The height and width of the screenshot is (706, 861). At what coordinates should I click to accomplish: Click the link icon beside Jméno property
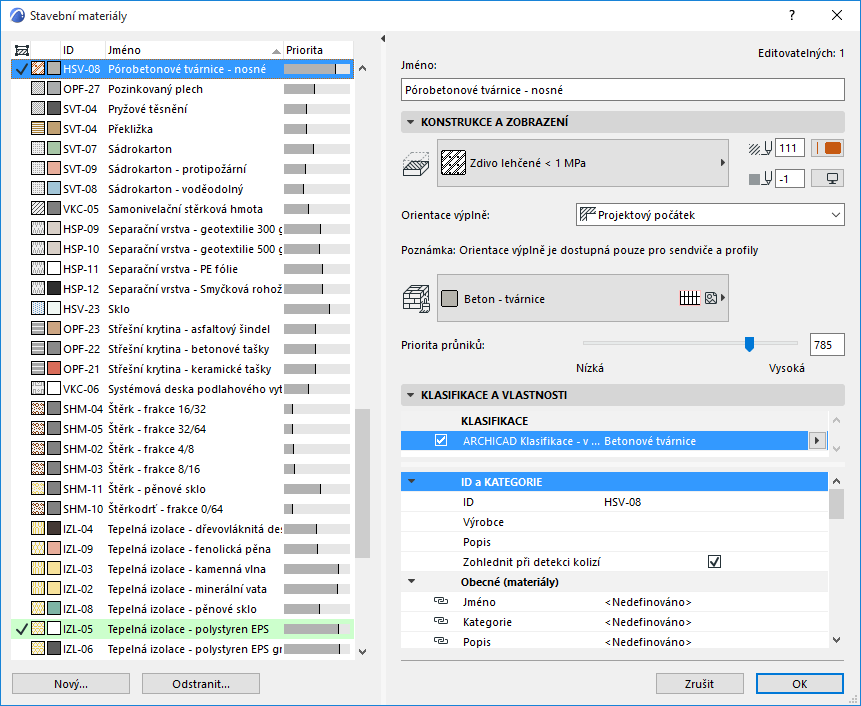441,601
